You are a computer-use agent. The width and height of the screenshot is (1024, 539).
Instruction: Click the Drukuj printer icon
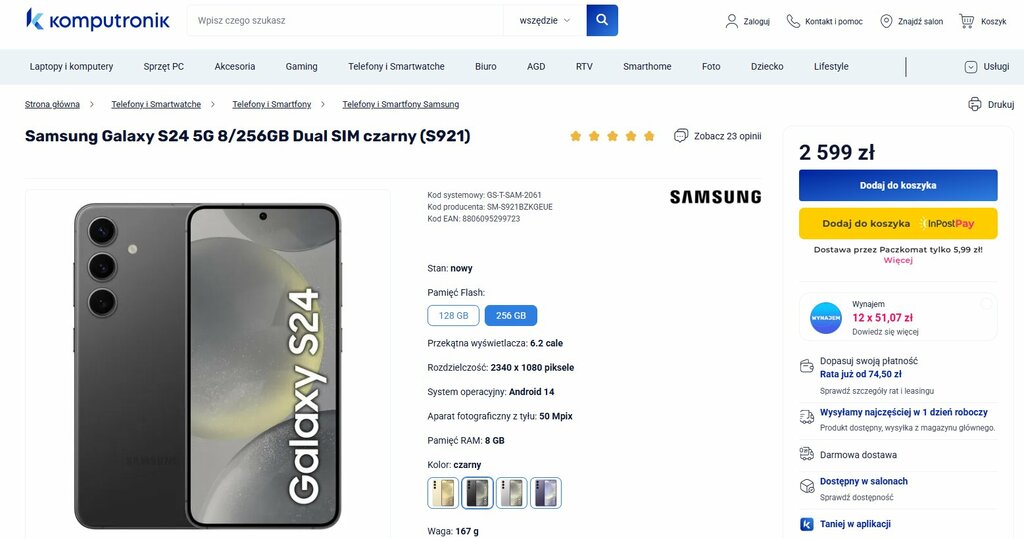click(x=974, y=104)
